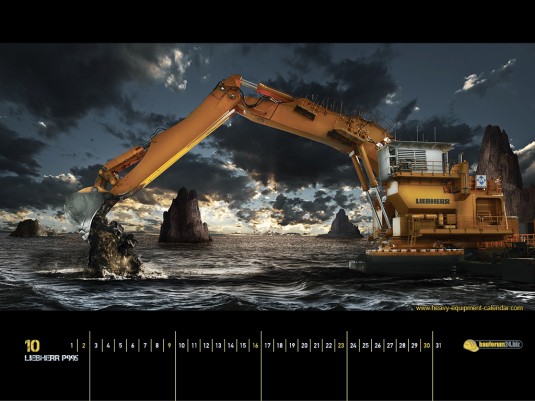Click the blue emblem on the excavator cab

(x=481, y=181)
